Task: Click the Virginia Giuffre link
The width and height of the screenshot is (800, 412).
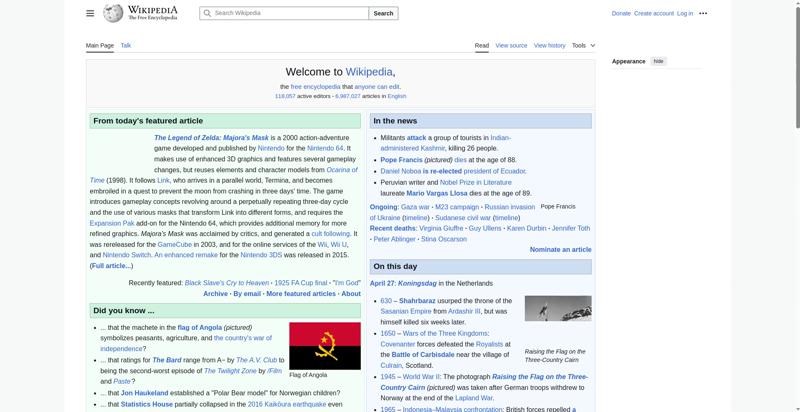Action: click(441, 228)
